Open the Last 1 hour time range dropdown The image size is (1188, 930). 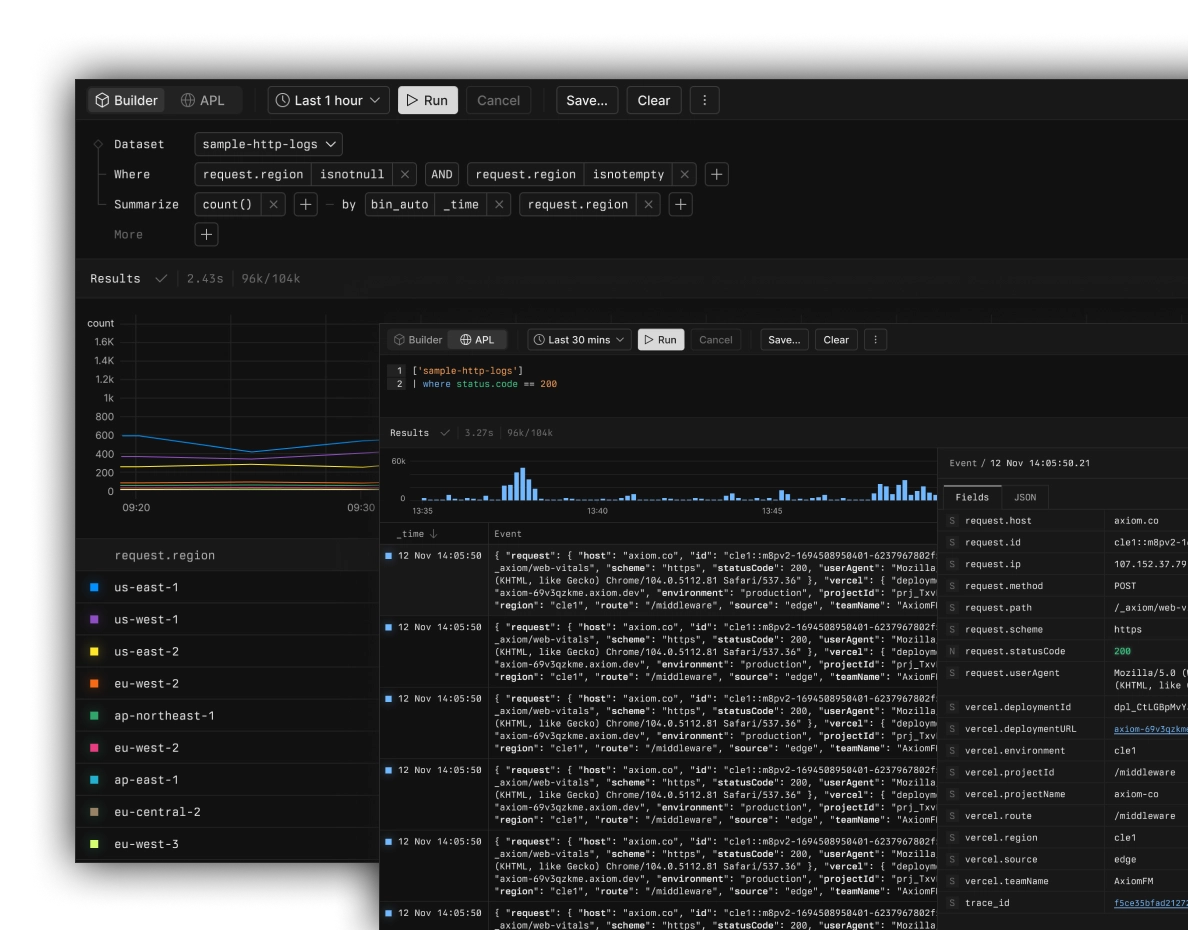pos(327,100)
